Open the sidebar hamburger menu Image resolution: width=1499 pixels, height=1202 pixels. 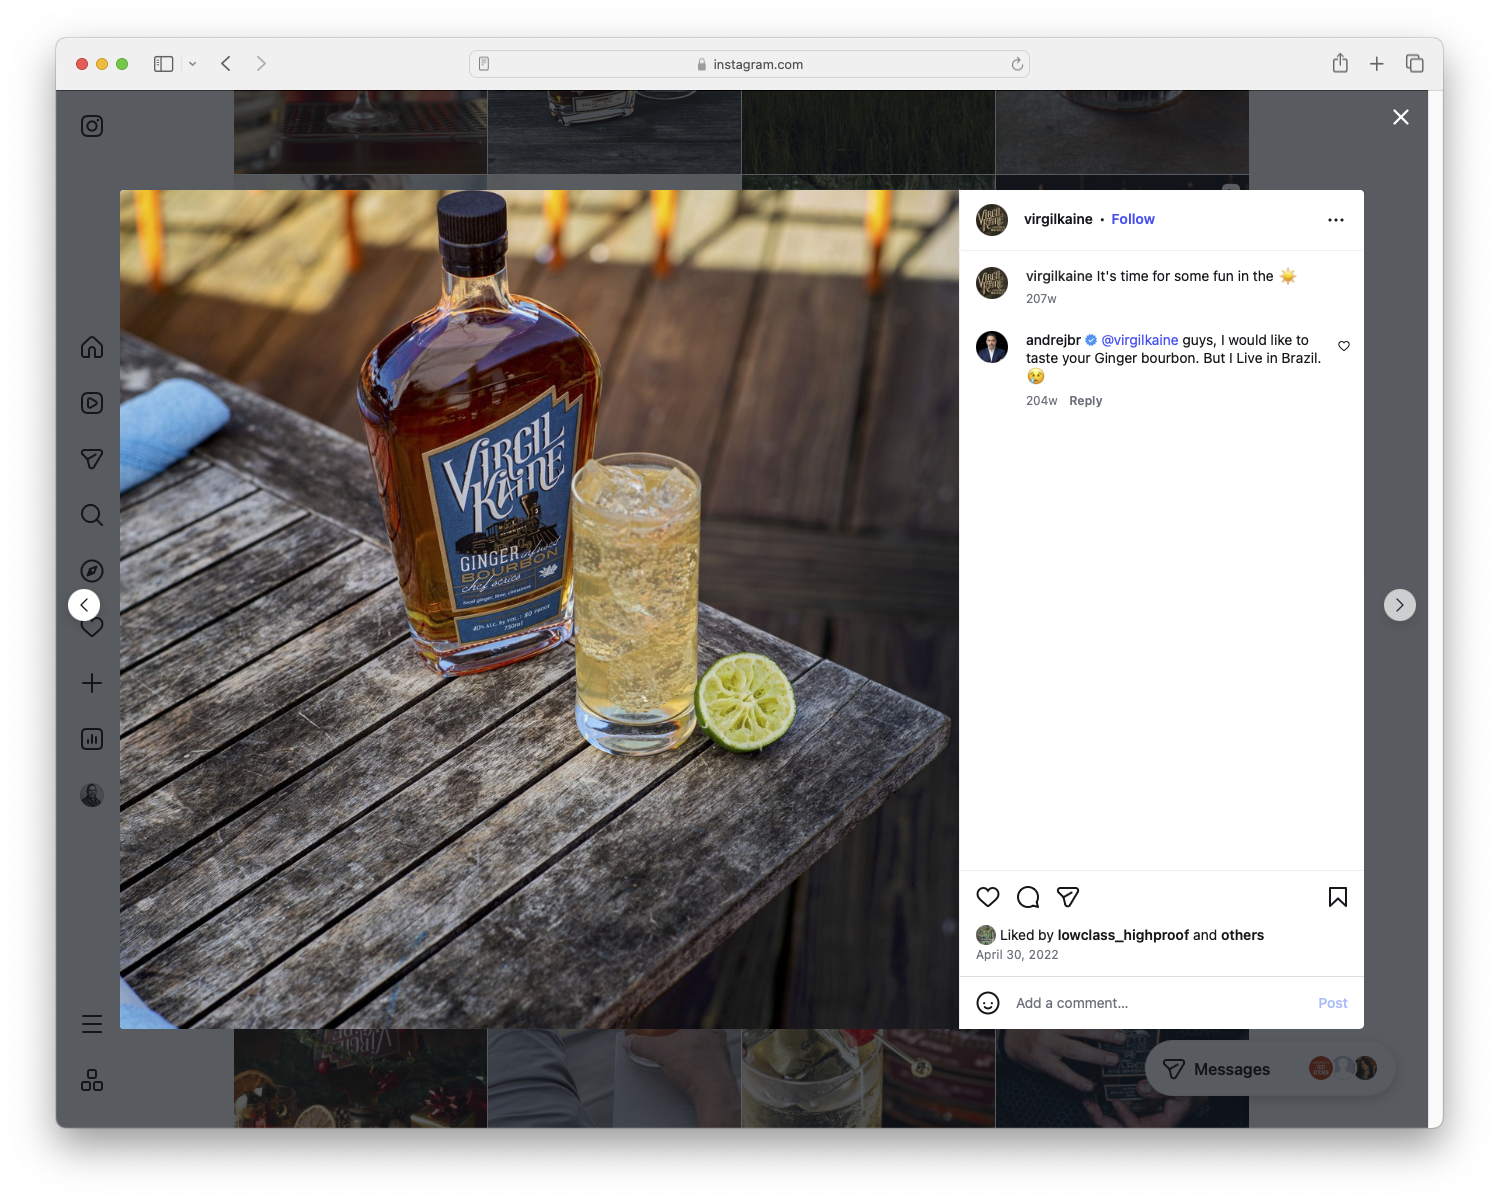click(x=91, y=1023)
